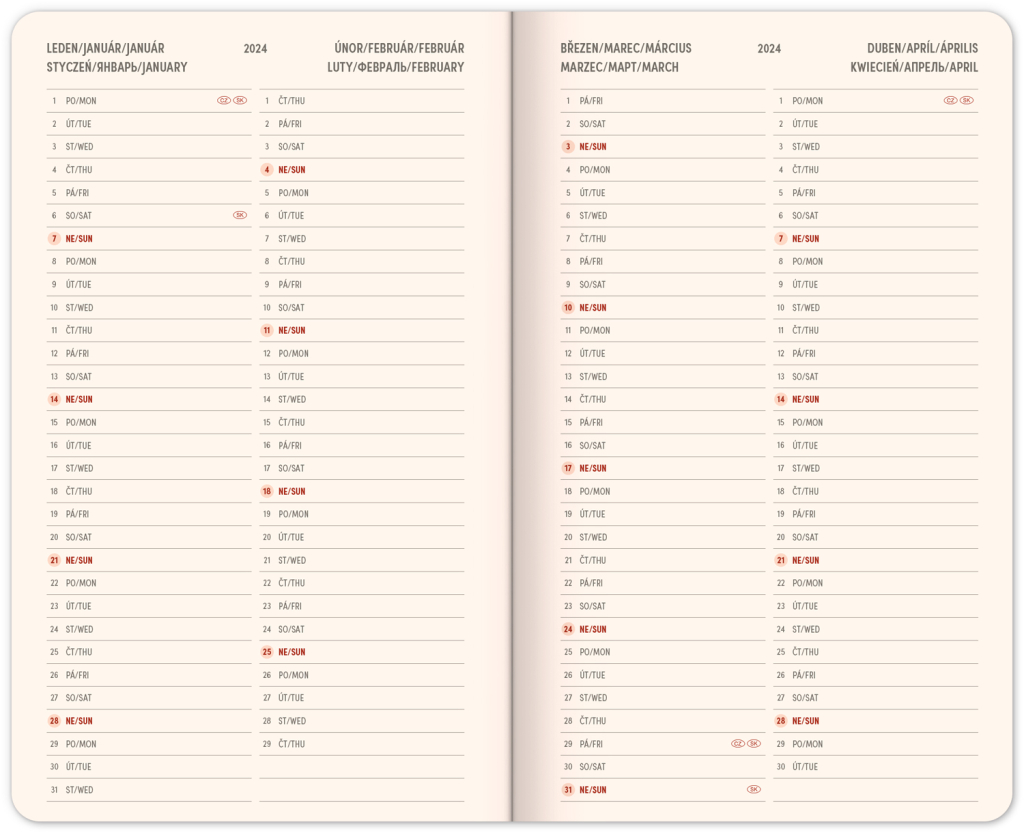The image size is (1024, 833).
Task: Select the circled Sunday 3 in March
Action: [x=568, y=147]
